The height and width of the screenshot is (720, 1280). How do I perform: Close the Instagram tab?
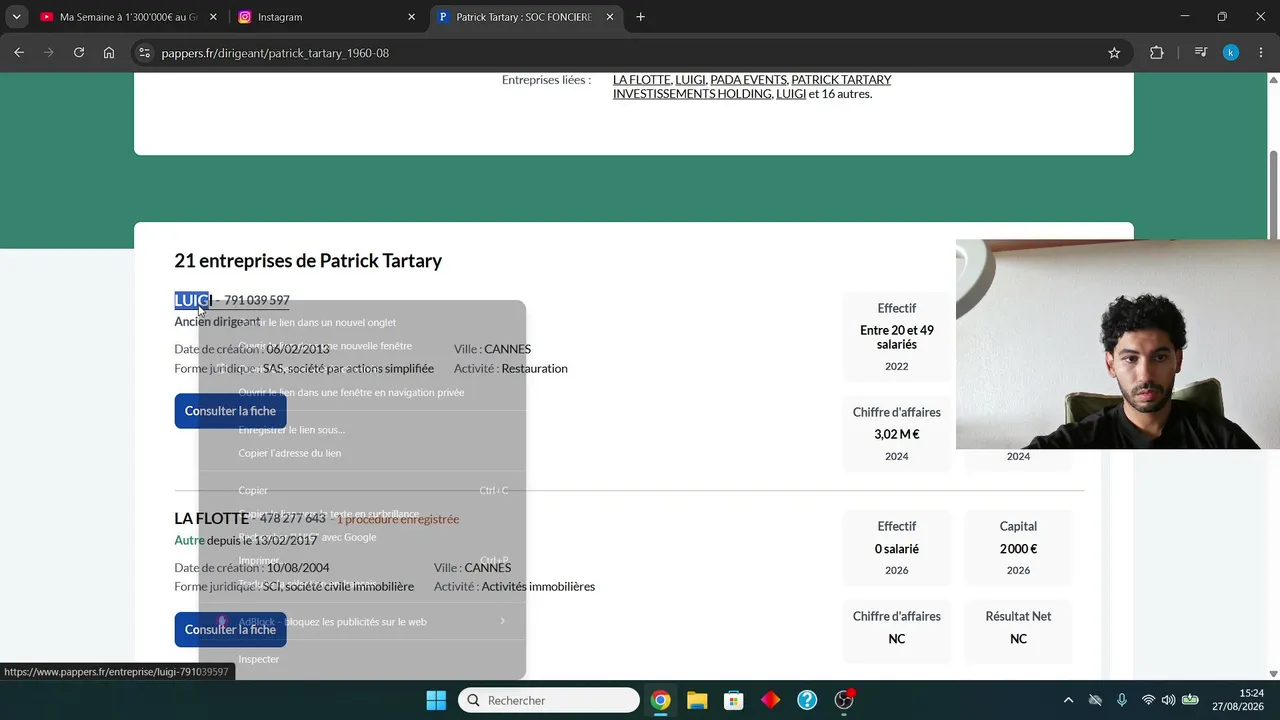[x=411, y=17]
